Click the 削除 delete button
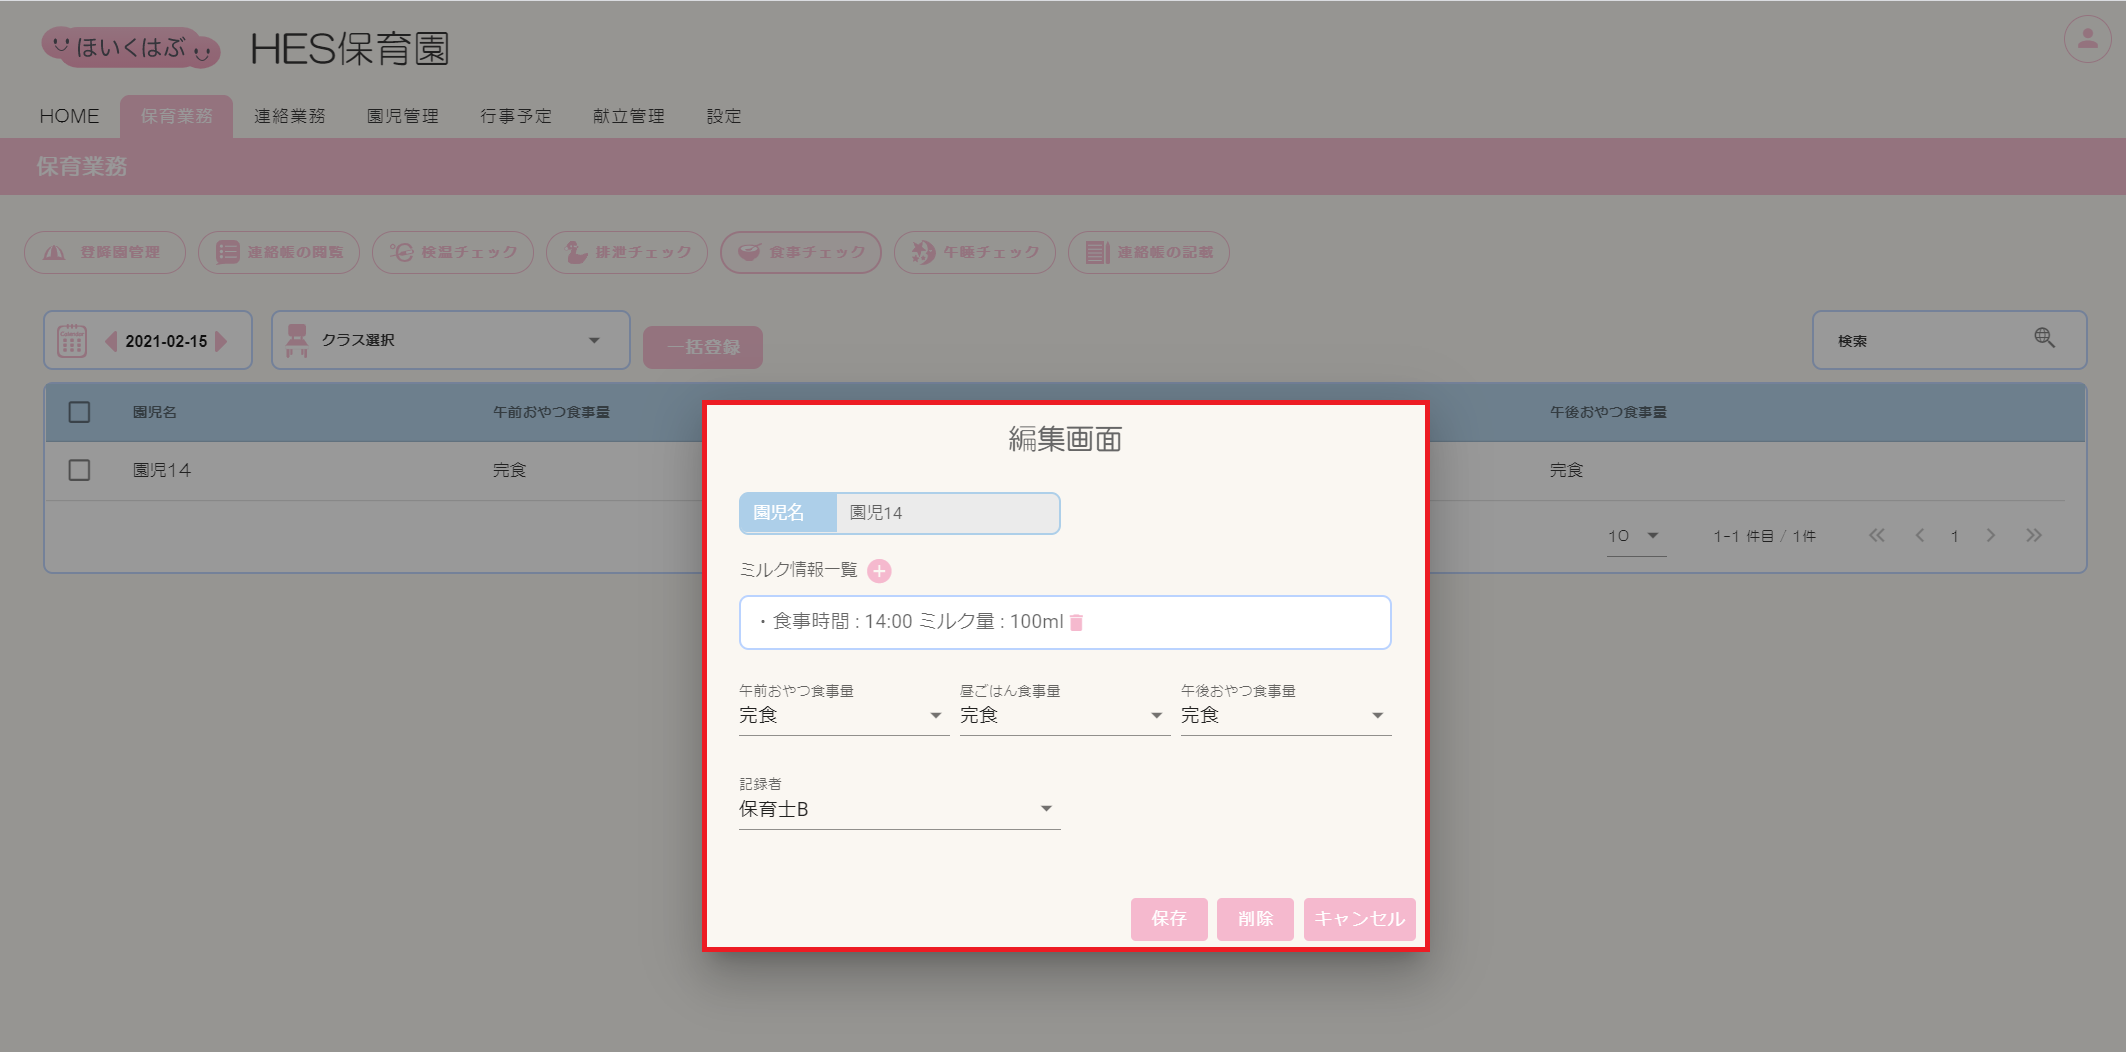Image resolution: width=2126 pixels, height=1052 pixels. click(x=1255, y=919)
